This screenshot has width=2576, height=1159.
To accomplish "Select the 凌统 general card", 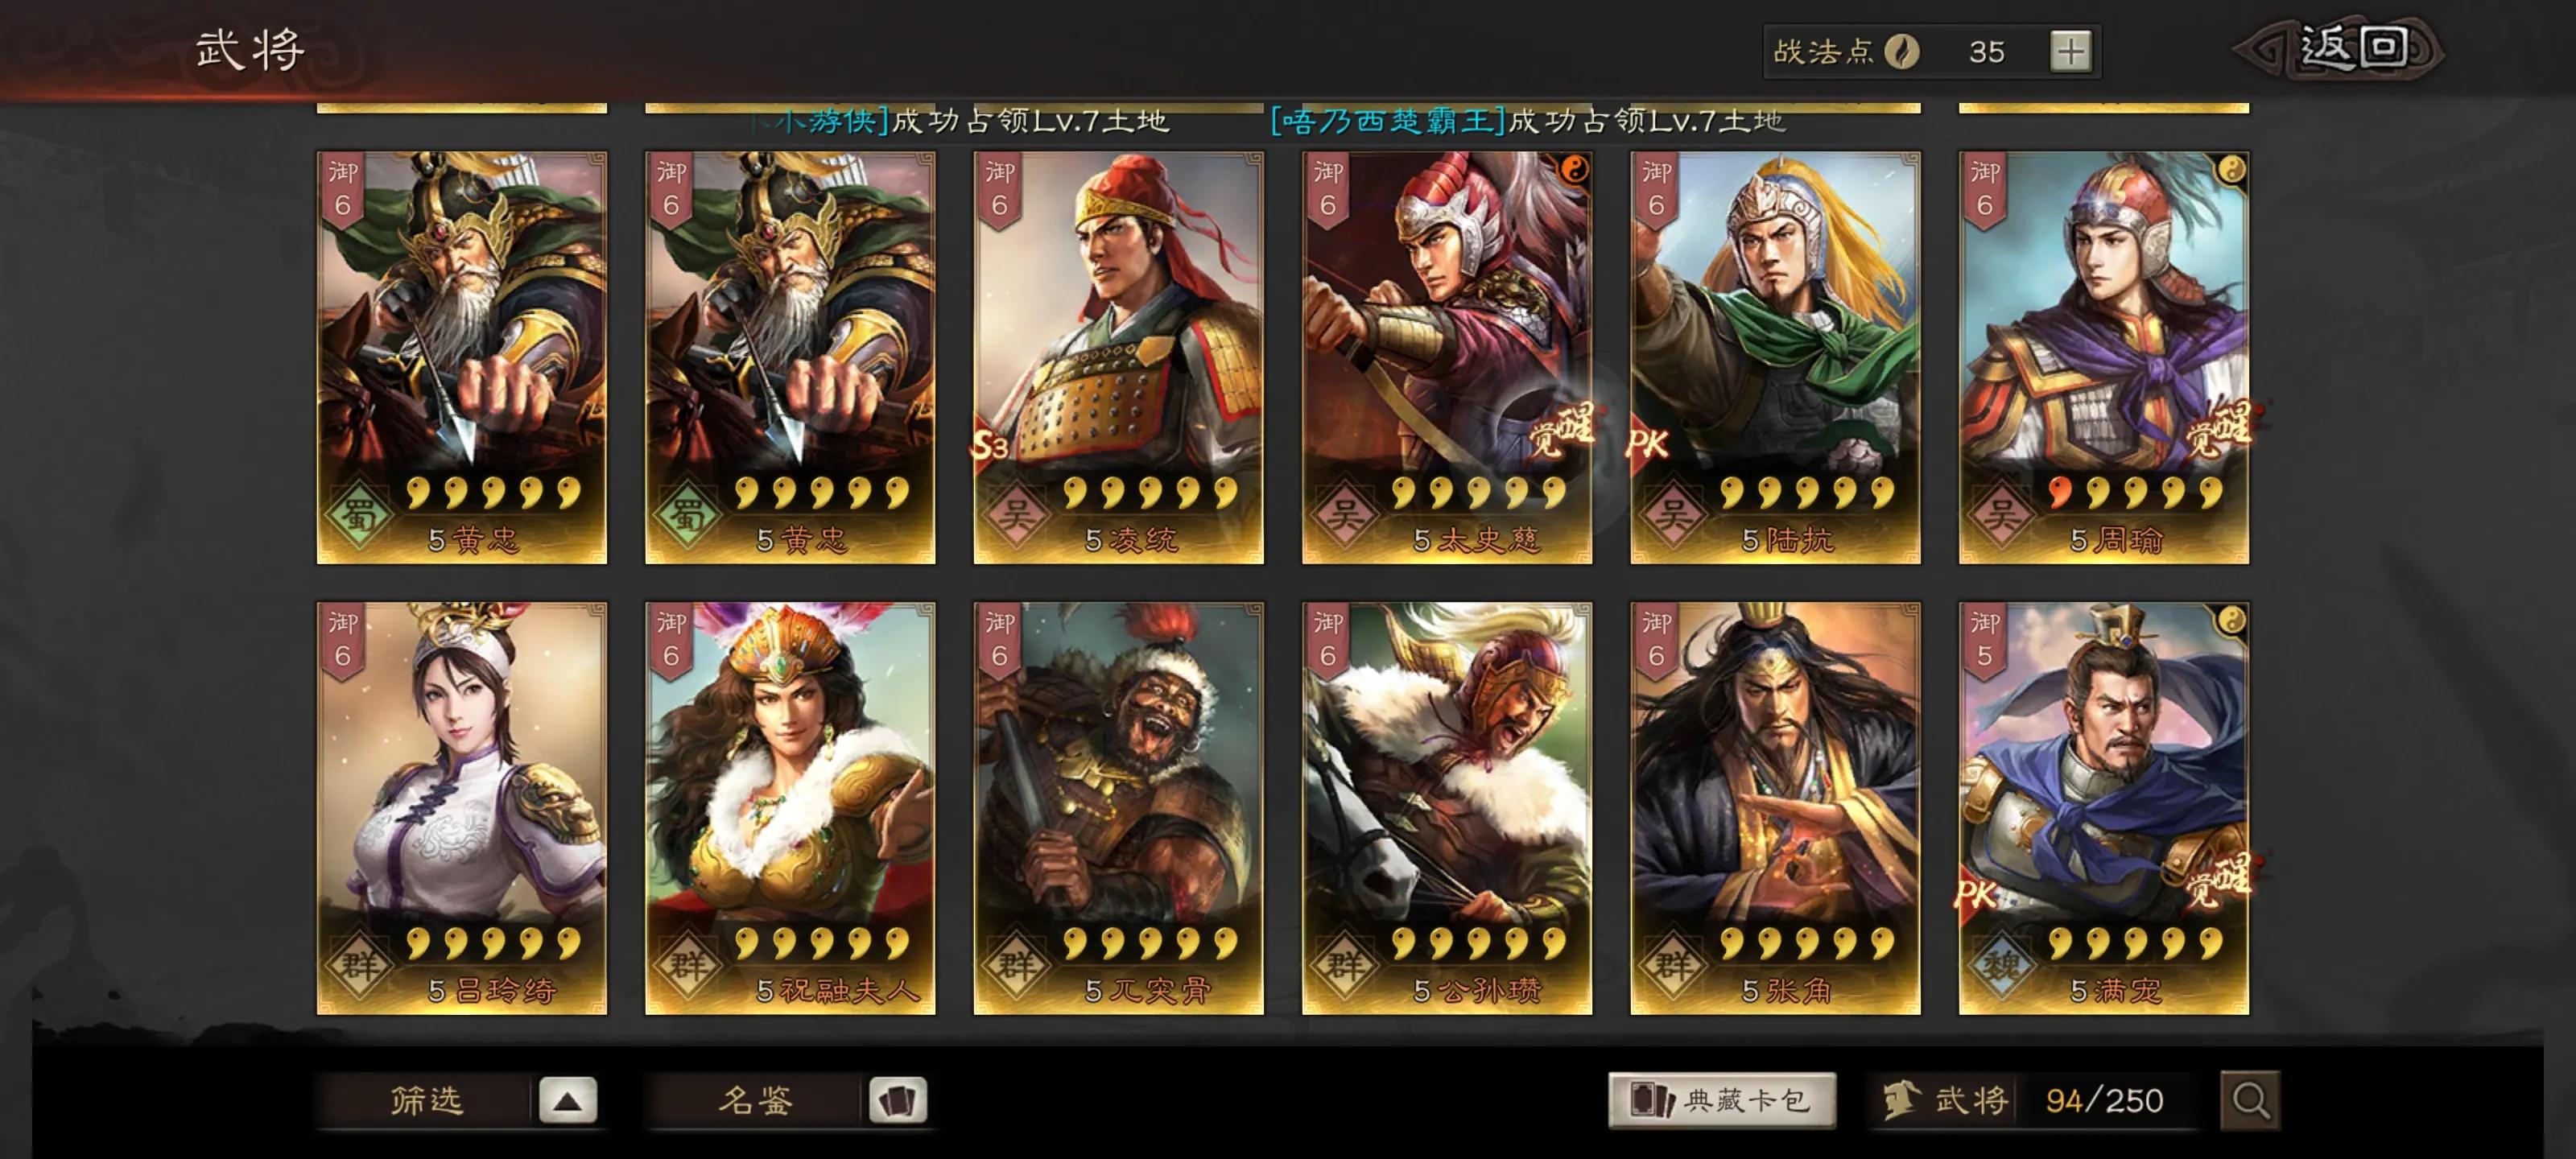I will (1118, 358).
